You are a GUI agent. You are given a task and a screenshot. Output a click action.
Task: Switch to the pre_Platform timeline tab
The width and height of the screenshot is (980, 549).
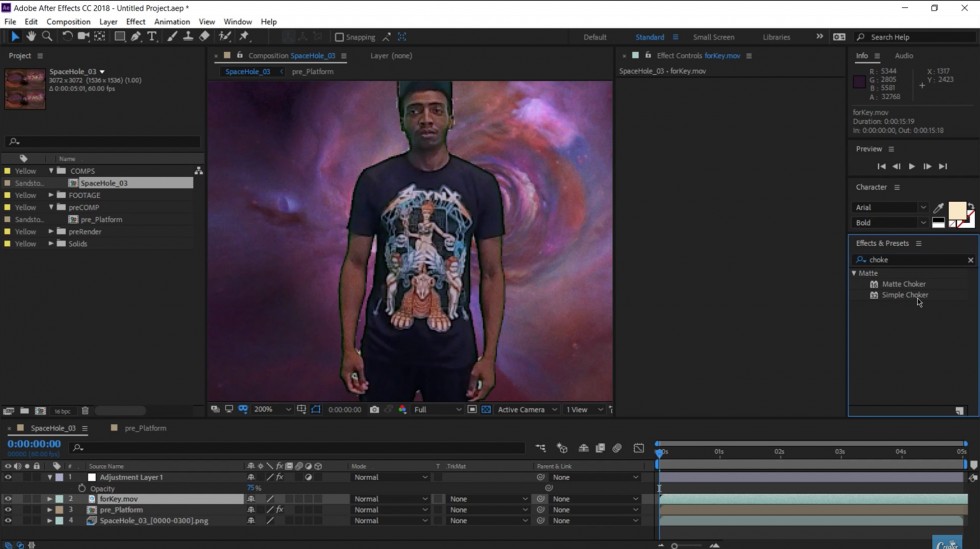145,428
